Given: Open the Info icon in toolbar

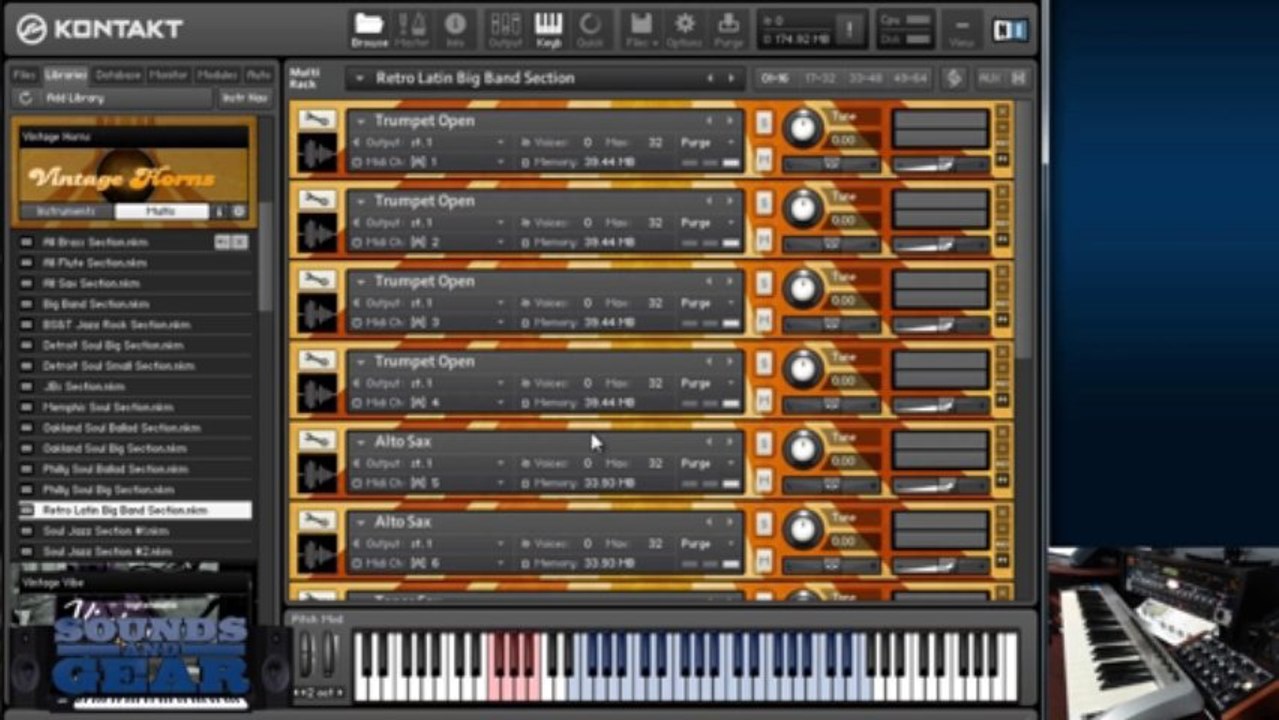Looking at the screenshot, I should click(x=455, y=29).
